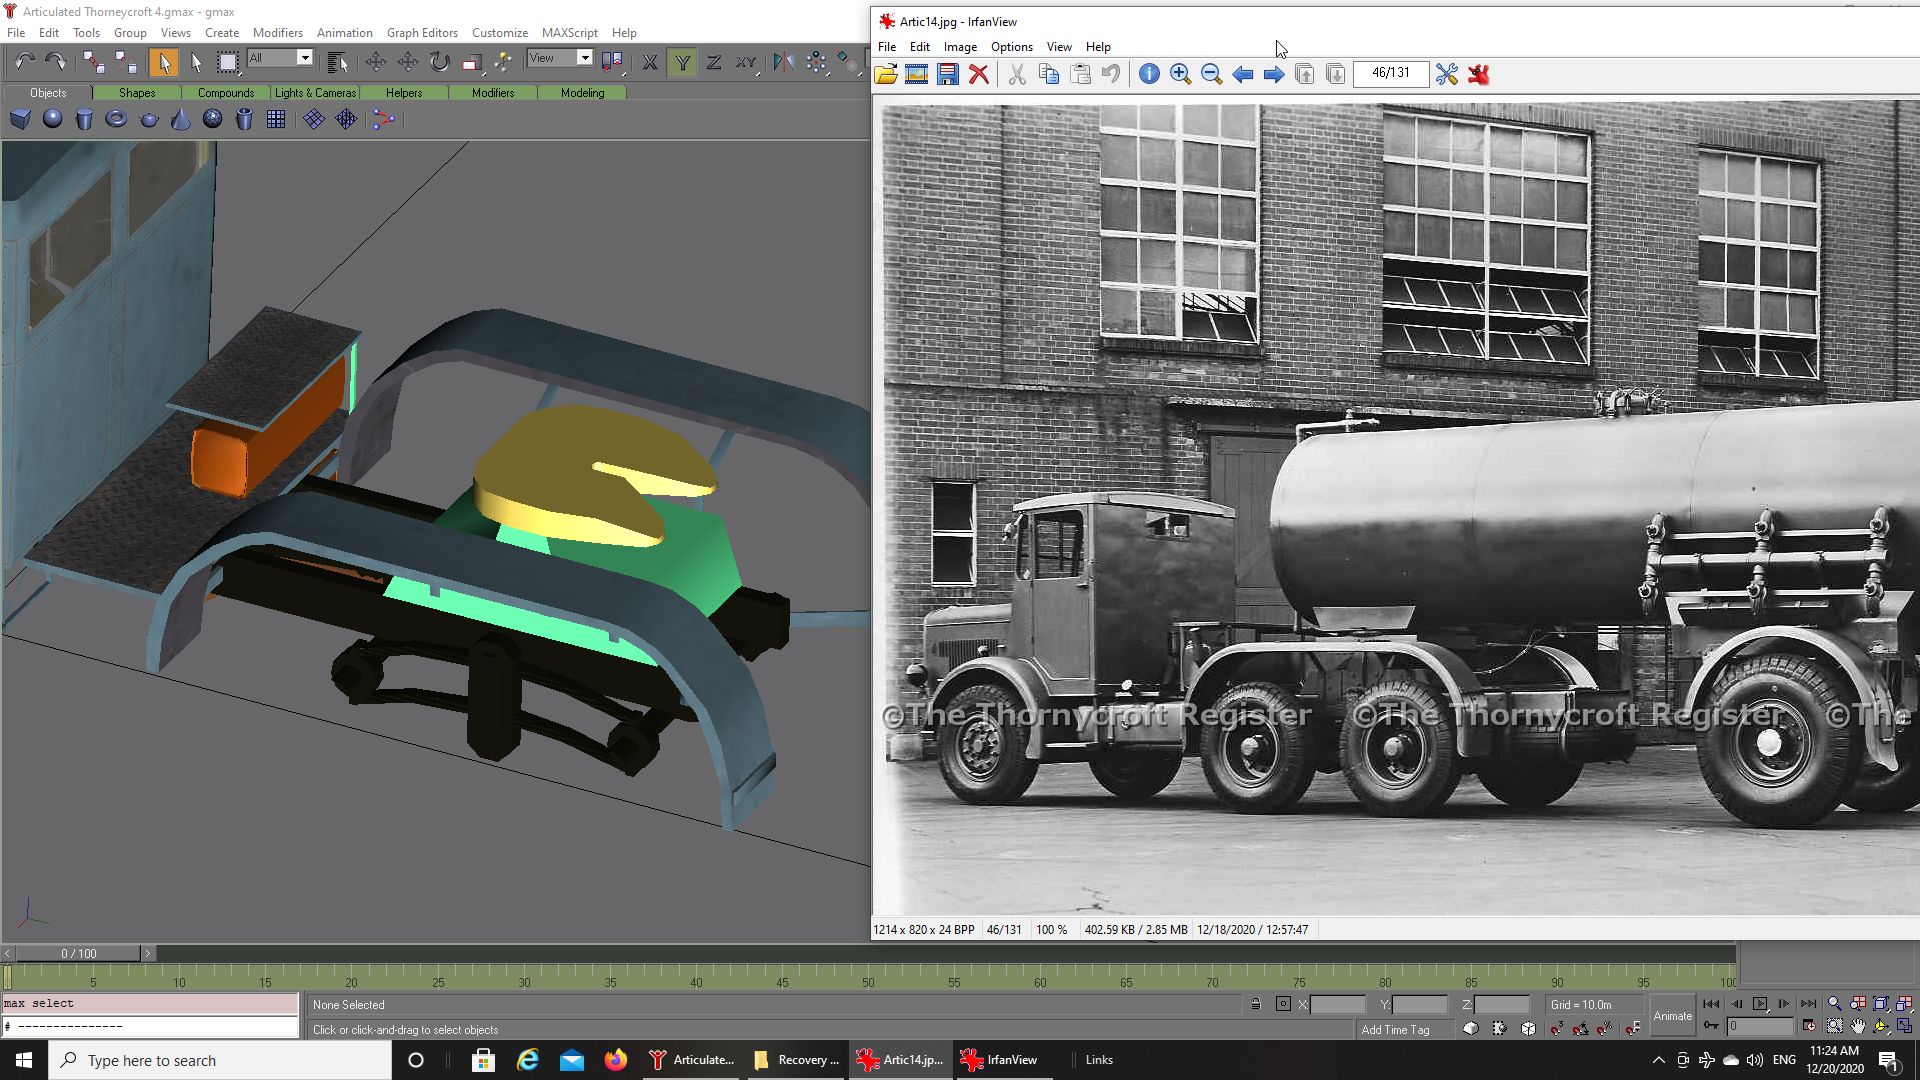Image resolution: width=1920 pixels, height=1080 pixels.
Task: Toggle Y axis constraint
Action: (682, 62)
